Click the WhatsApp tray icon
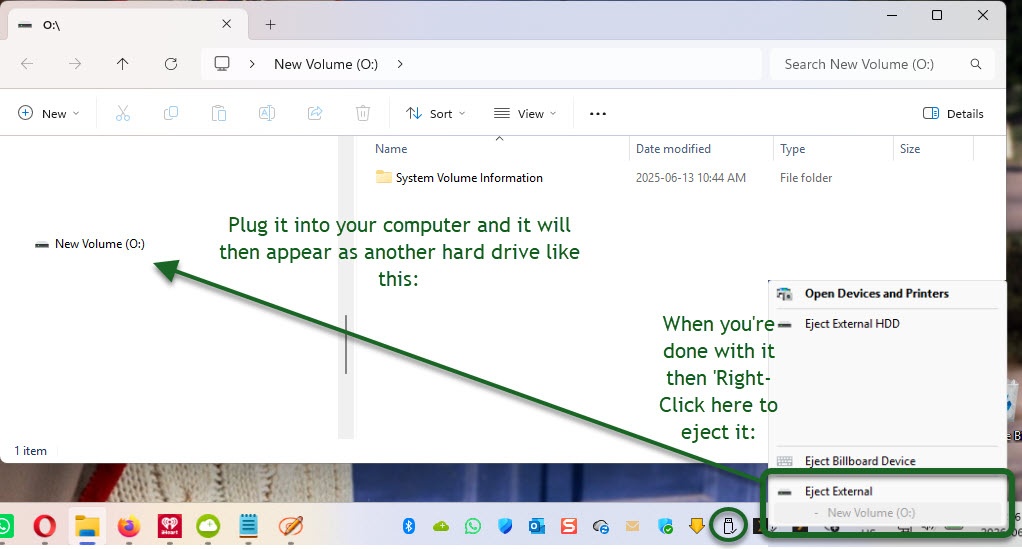The width and height of the screenshot is (1022, 549). pyautogui.click(x=473, y=526)
